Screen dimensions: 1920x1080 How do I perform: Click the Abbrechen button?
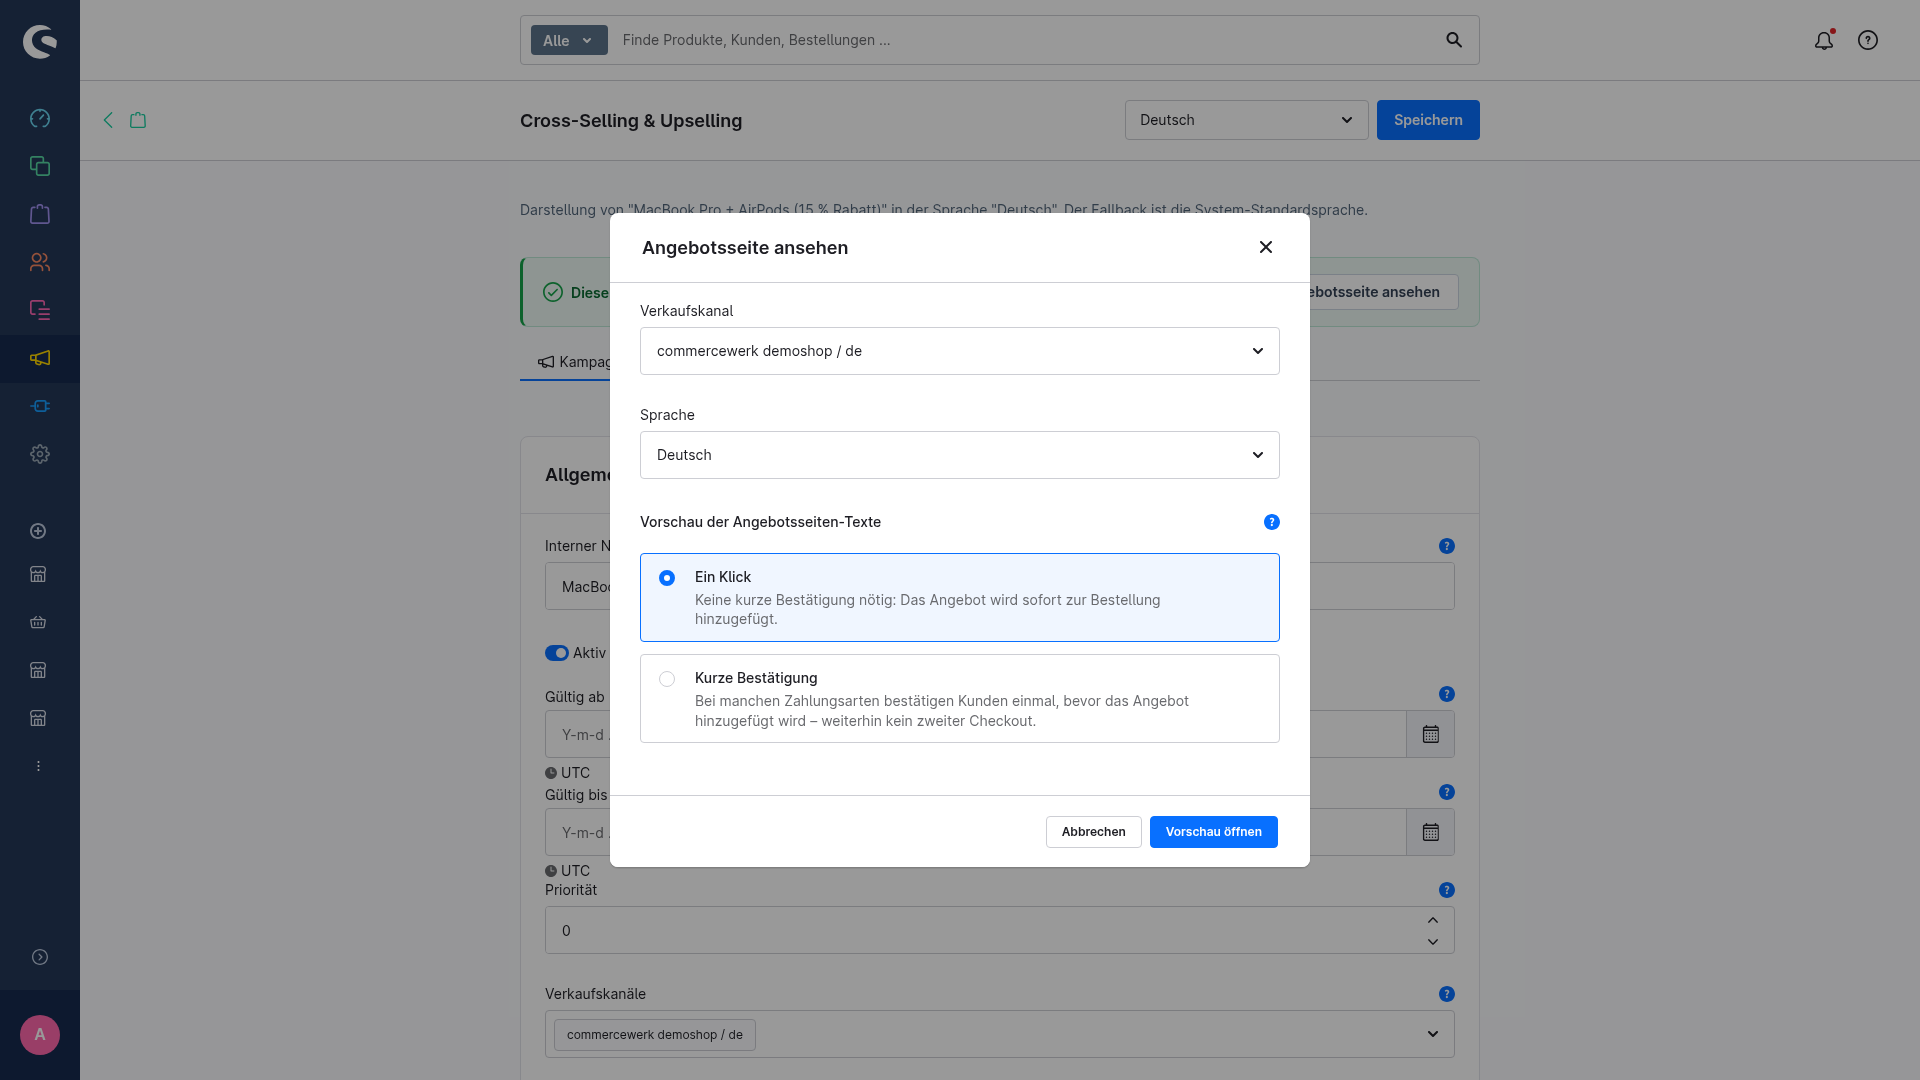click(x=1094, y=832)
